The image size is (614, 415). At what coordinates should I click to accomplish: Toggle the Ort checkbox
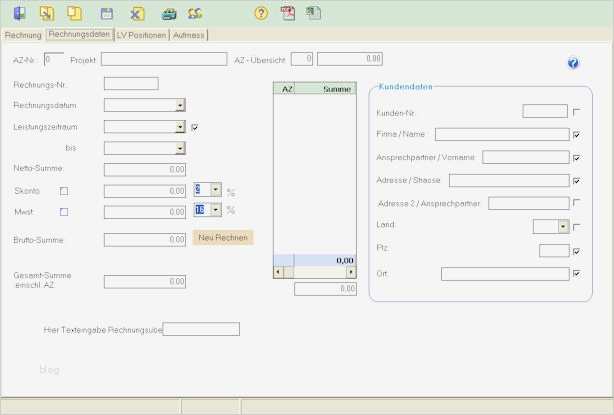576,273
